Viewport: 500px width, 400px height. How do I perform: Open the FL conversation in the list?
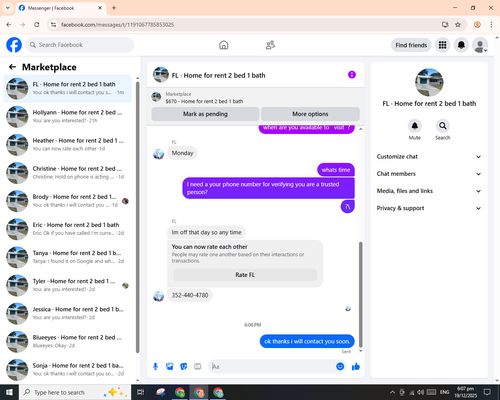tap(67, 88)
